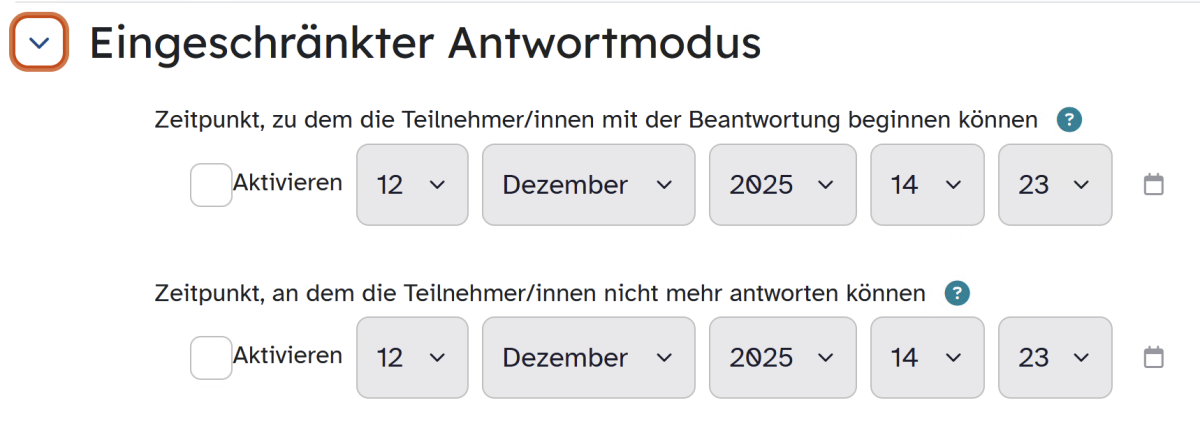Viewport: 1200px width, 421px height.
Task: Collapse the Eingeschränkter Antwortmodus section
Action: pyautogui.click(x=39, y=43)
